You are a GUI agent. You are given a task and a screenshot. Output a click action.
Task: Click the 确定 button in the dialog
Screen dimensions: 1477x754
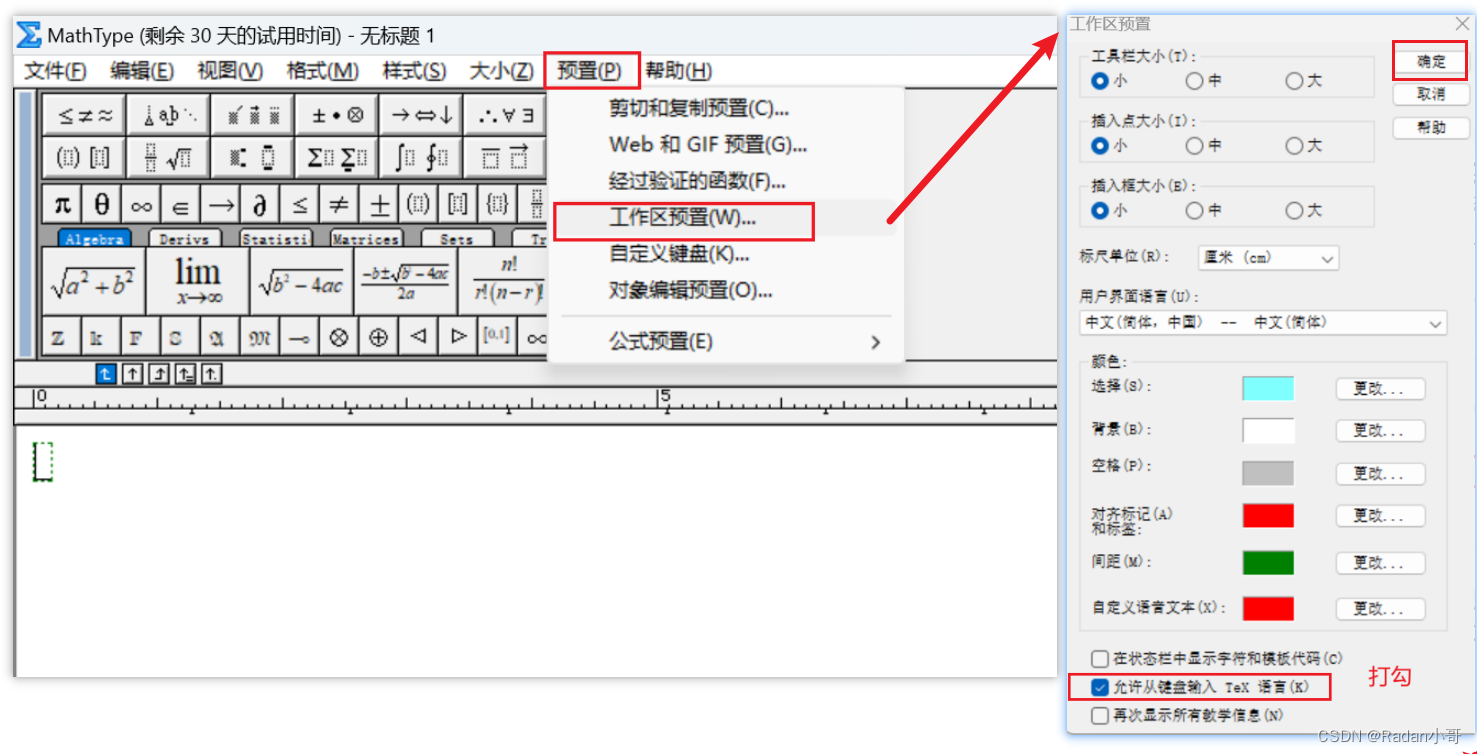coord(1431,62)
